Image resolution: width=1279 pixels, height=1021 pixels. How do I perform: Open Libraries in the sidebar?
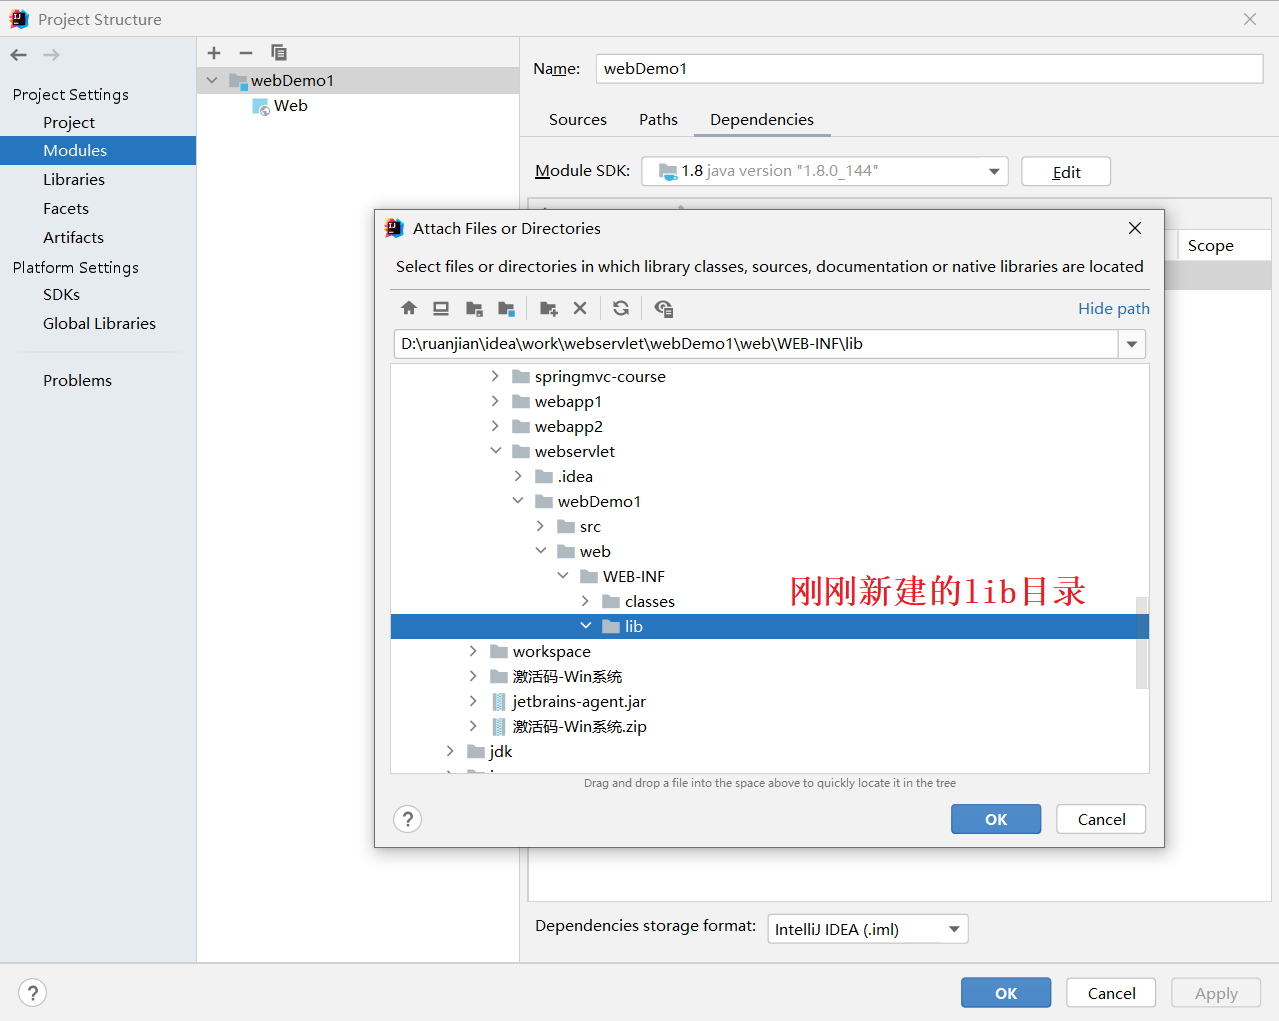tap(74, 180)
